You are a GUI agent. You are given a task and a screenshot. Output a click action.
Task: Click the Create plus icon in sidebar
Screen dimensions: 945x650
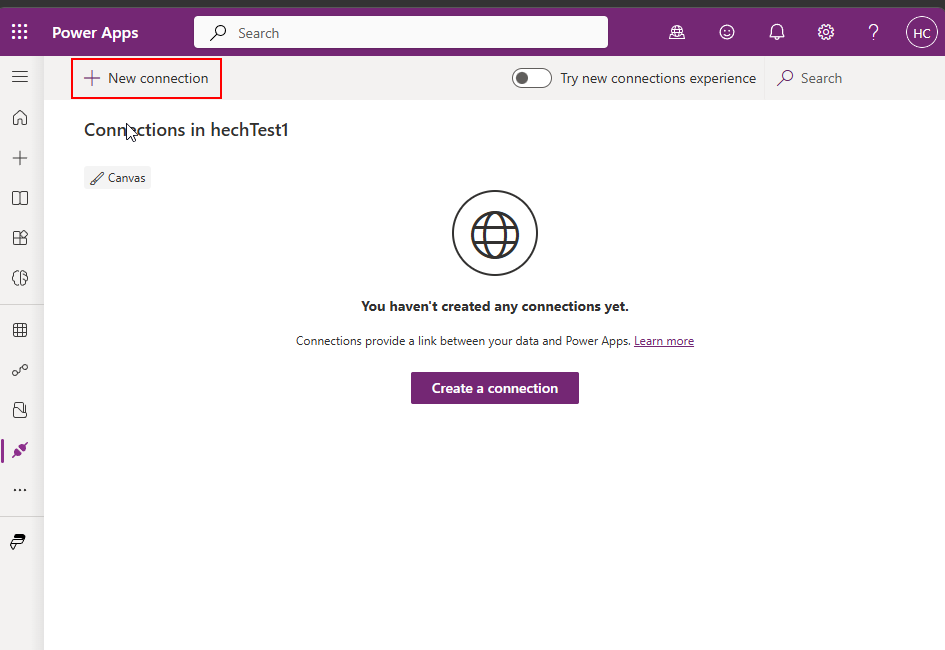coord(20,158)
